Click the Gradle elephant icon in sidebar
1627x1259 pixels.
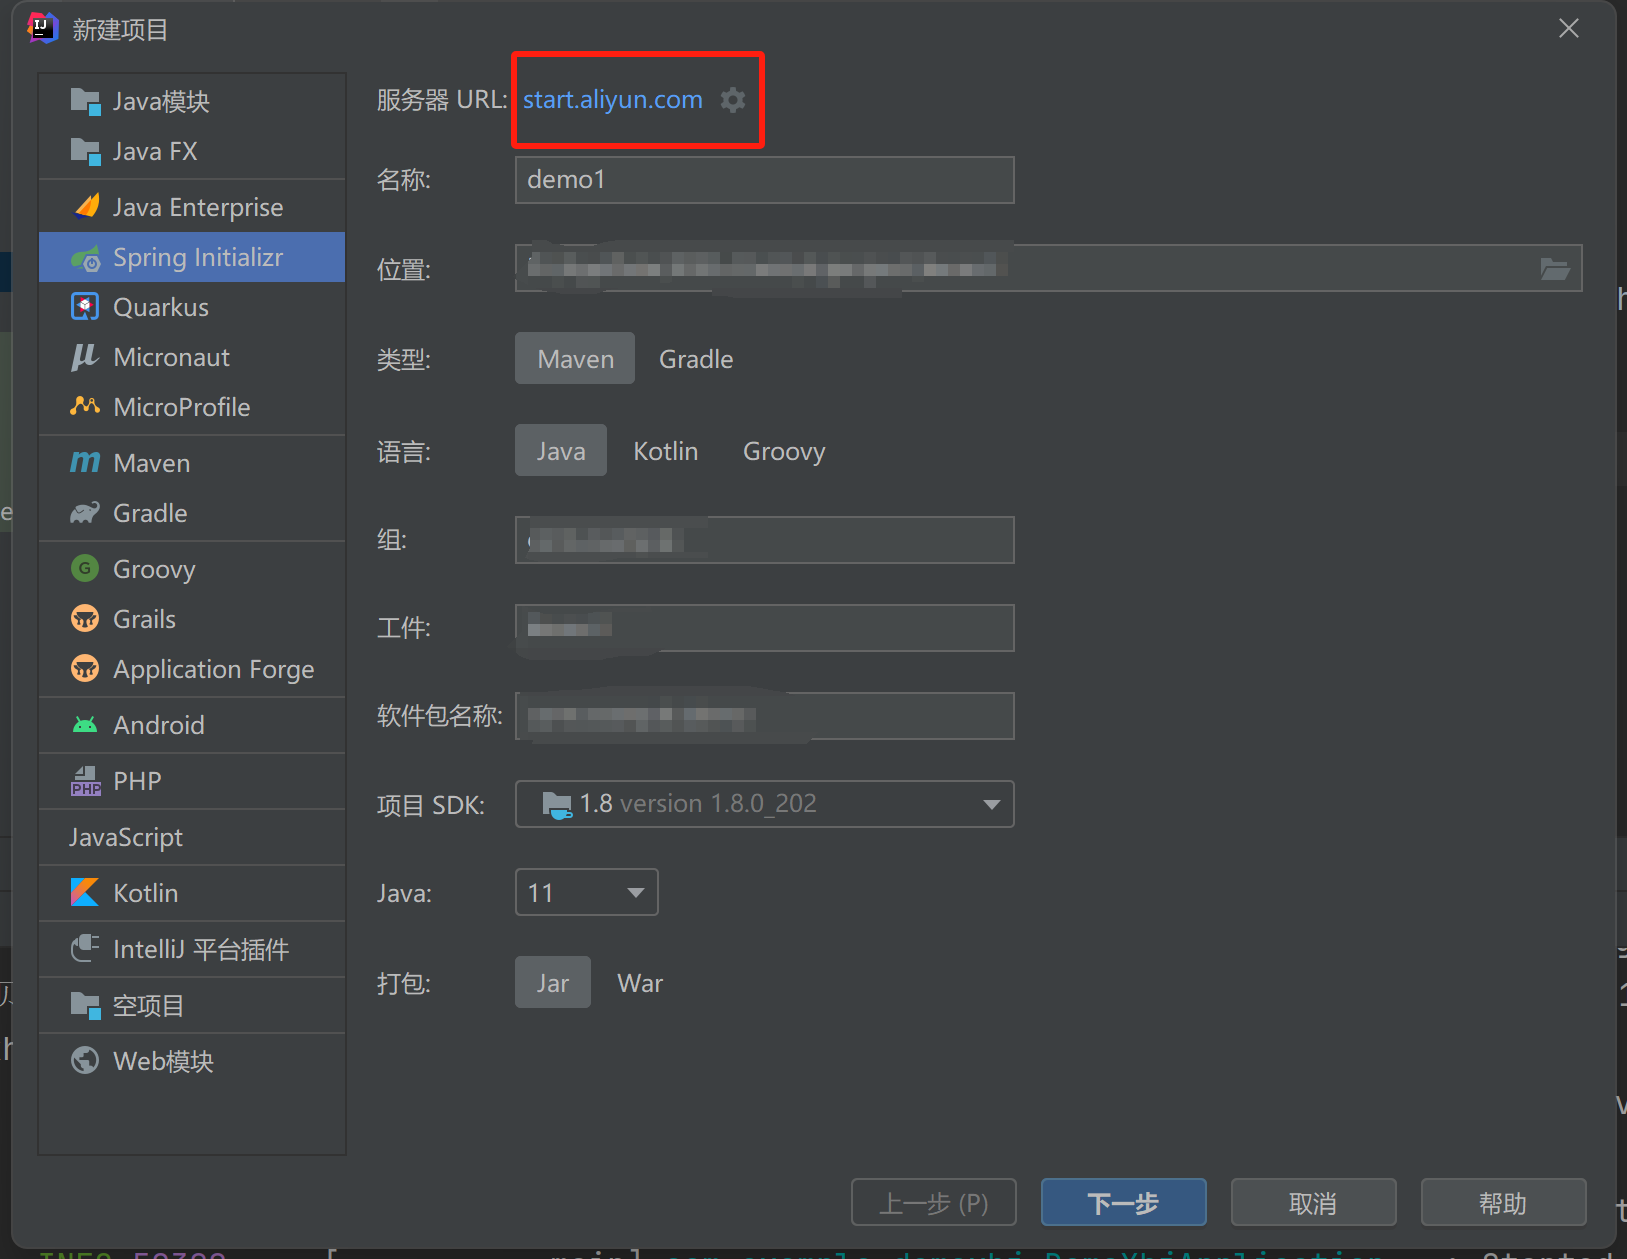[86, 513]
